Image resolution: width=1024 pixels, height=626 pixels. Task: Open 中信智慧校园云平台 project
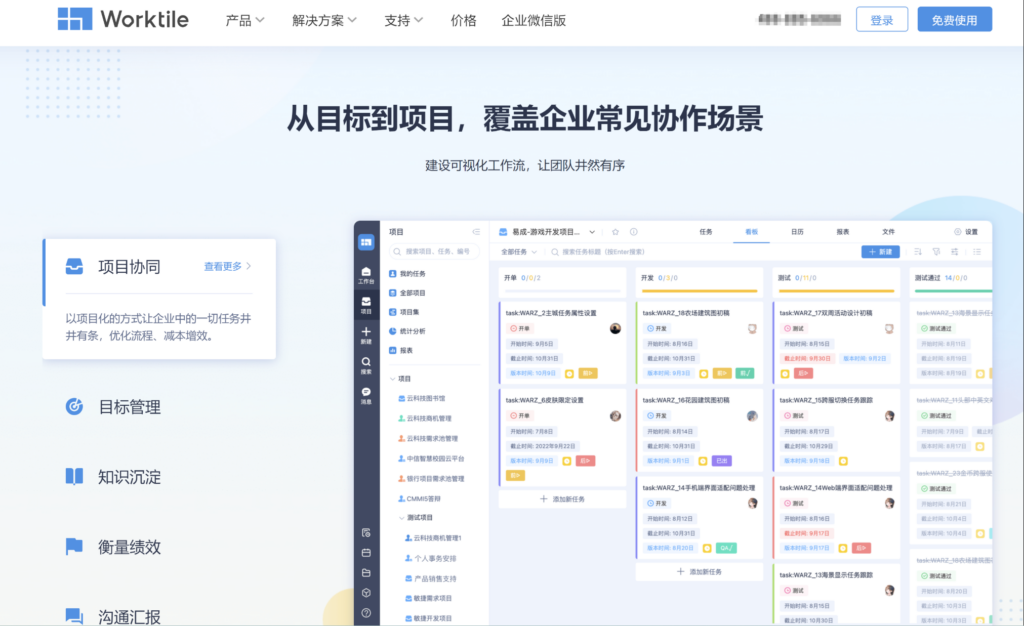(x=431, y=459)
